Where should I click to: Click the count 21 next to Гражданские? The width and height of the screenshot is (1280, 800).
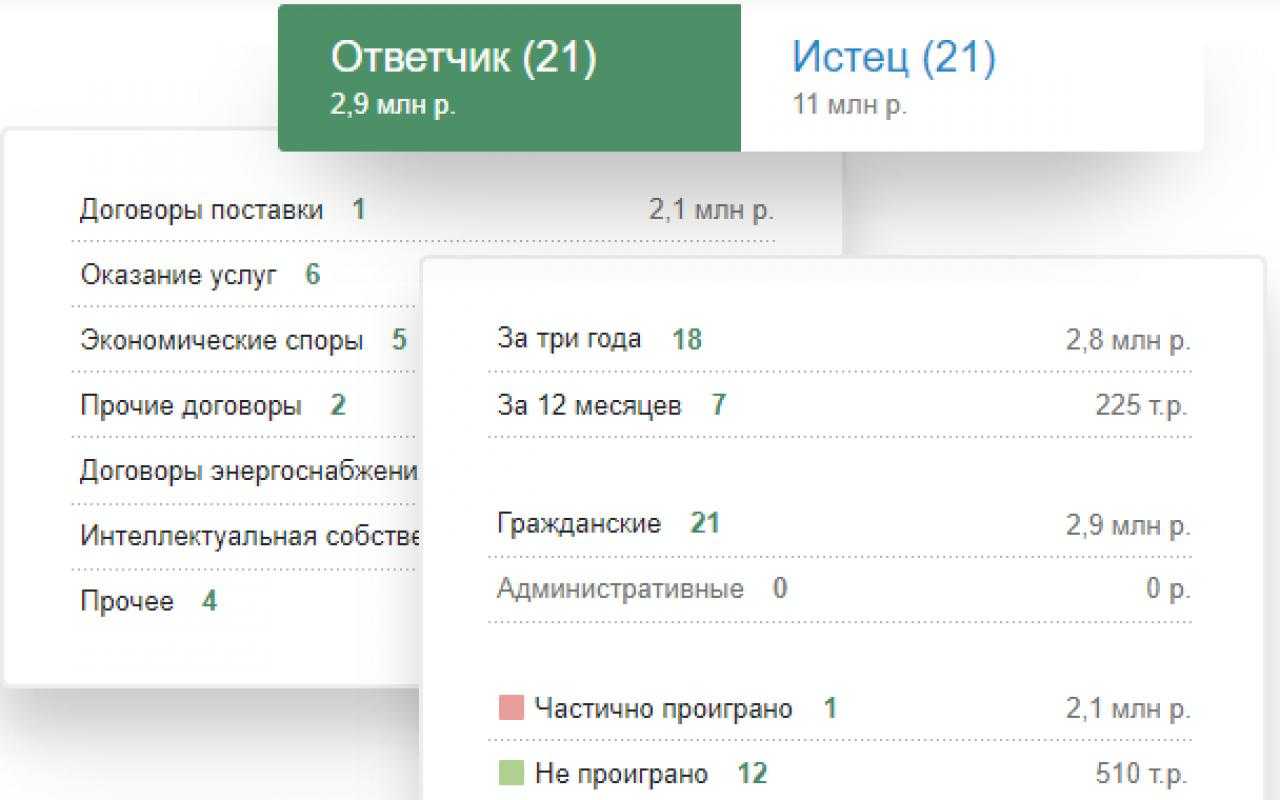[704, 524]
